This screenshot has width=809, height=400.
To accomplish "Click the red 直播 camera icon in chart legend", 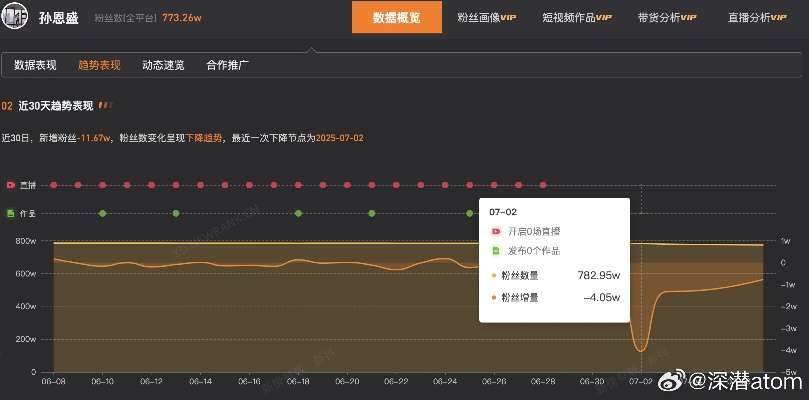I will (x=10, y=185).
